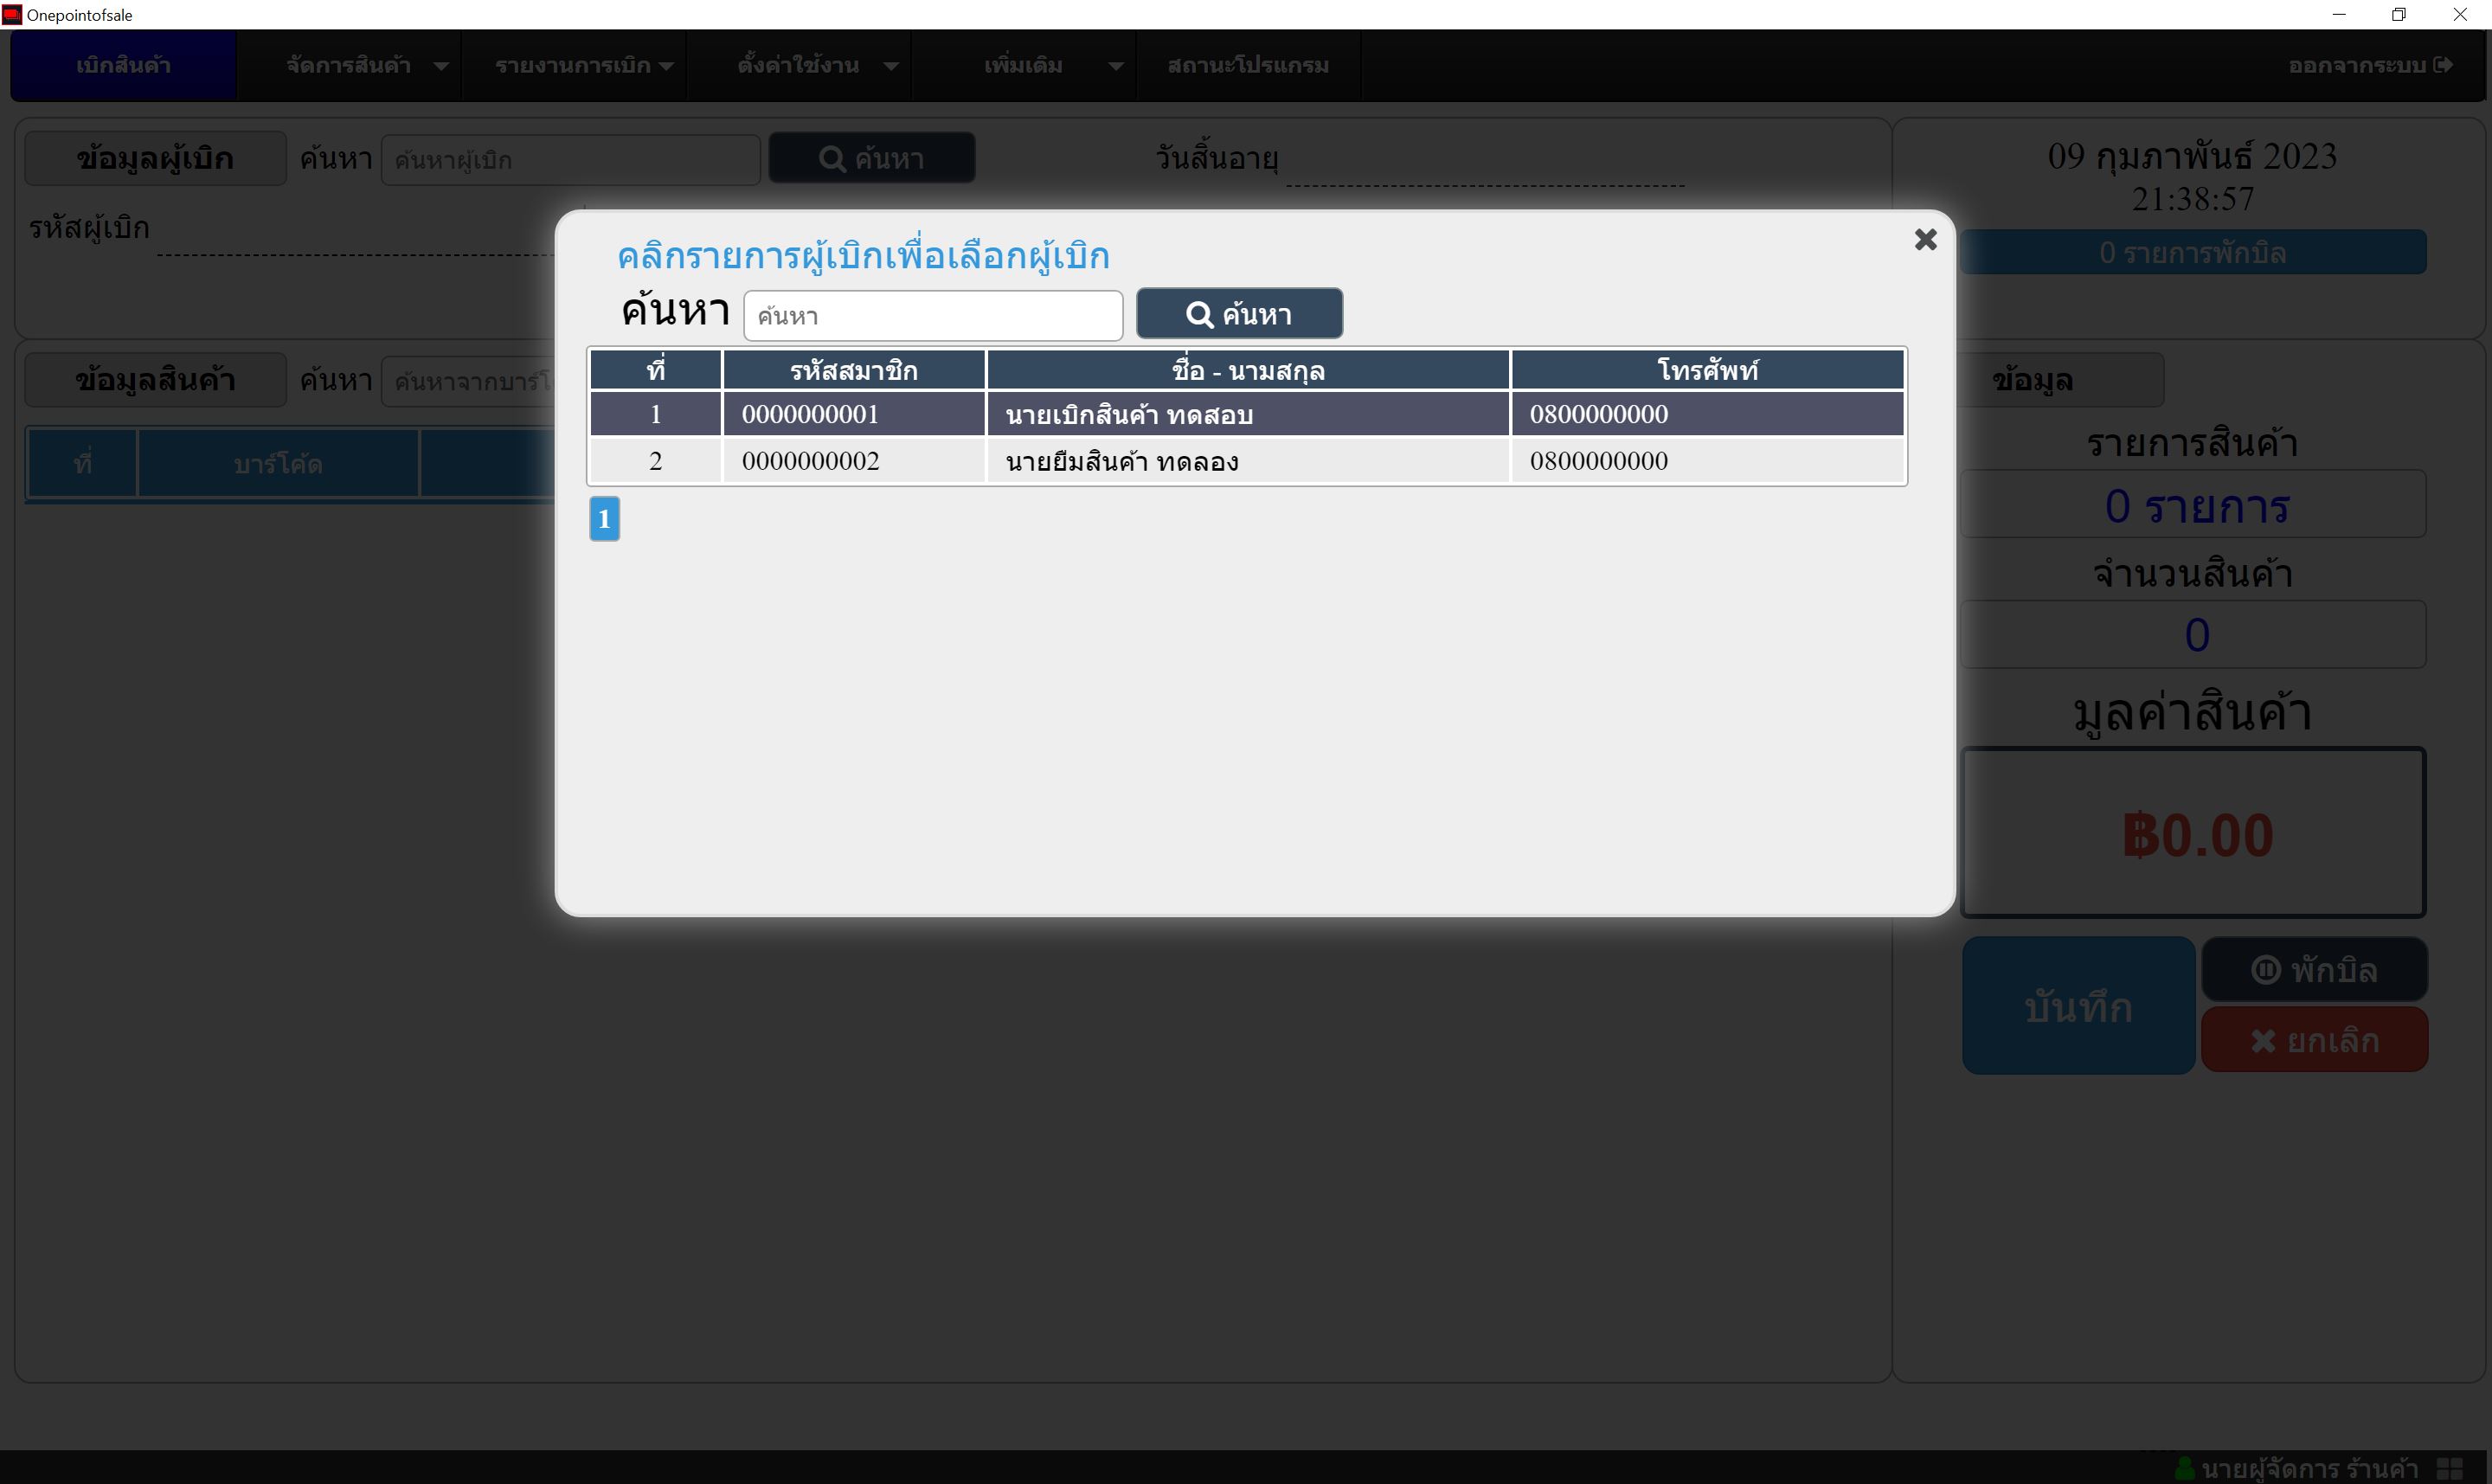The image size is (2492, 1484).
Task: Click the ฿0.00 product value display
Action: [2194, 833]
